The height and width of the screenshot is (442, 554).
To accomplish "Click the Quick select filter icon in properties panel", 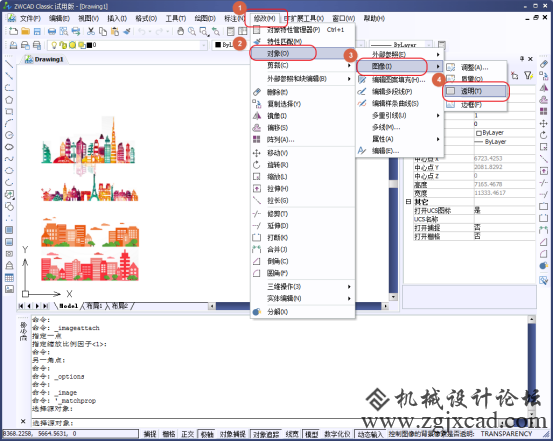I will (x=528, y=76).
